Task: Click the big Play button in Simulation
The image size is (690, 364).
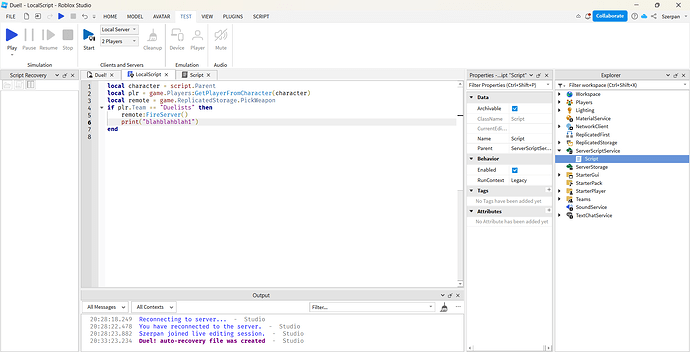Action: coord(12,35)
